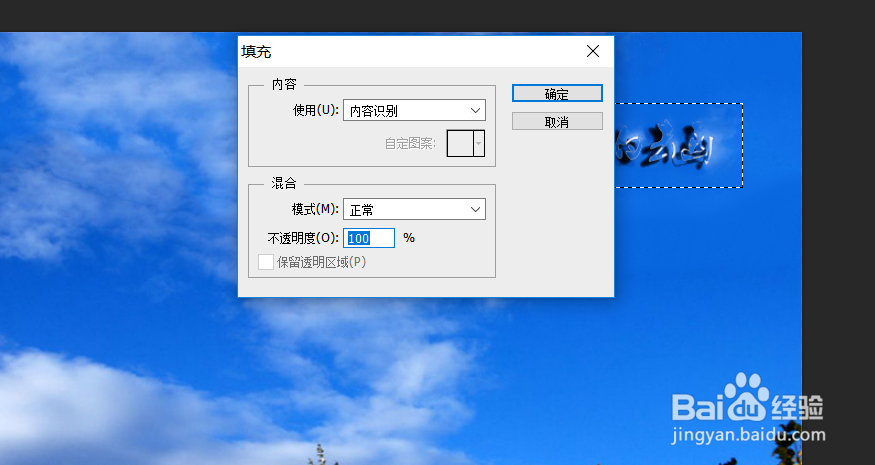Click the 不透明度(O): label text

tap(303, 238)
